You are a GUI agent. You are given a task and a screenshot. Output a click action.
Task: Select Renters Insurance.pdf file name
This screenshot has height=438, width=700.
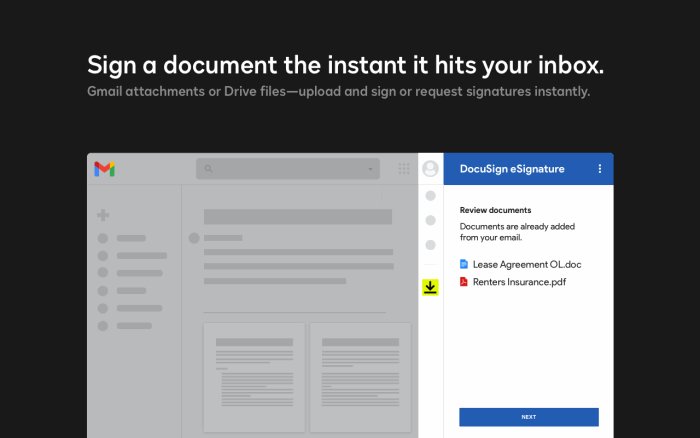[x=519, y=282]
